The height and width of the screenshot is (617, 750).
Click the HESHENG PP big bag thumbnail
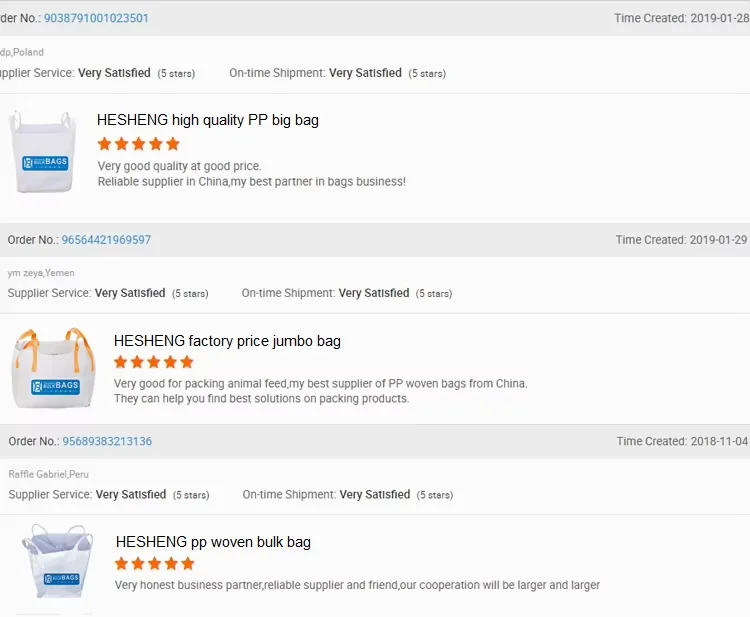pyautogui.click(x=42, y=152)
